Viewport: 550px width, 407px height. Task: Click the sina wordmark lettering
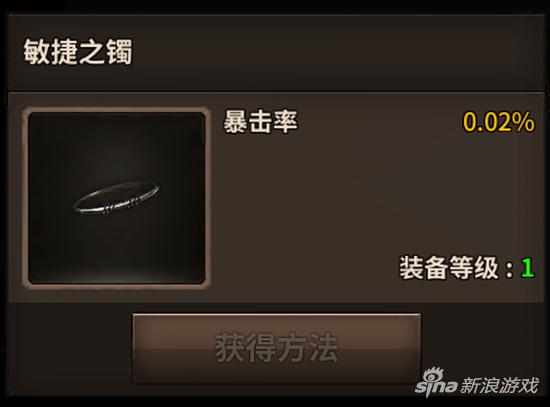pos(437,387)
